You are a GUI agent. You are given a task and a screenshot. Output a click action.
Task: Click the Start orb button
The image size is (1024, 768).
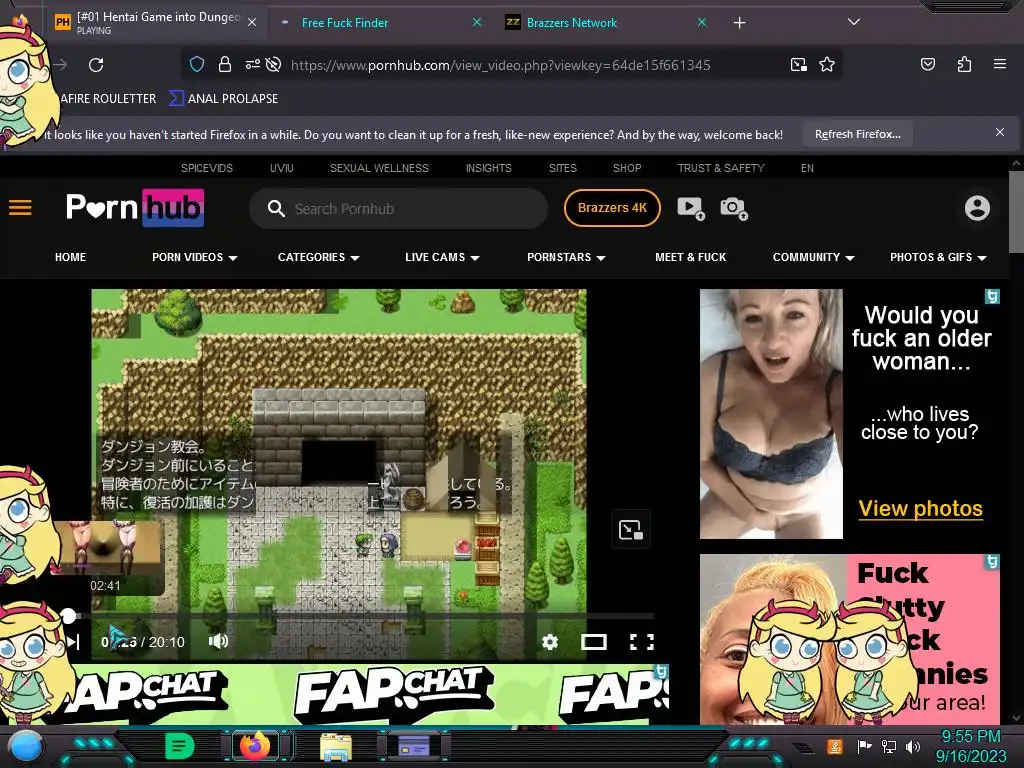(26, 747)
